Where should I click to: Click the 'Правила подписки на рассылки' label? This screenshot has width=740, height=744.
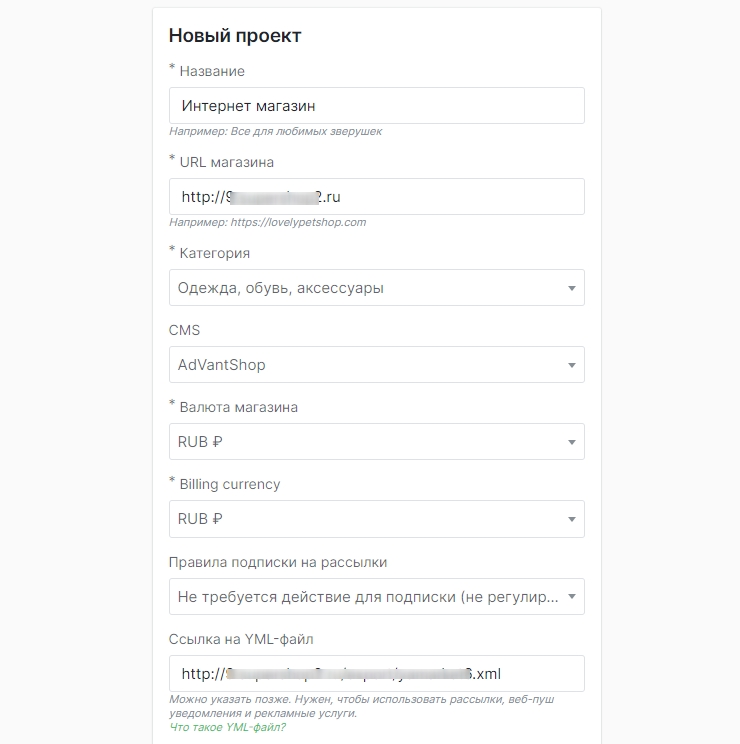tap(278, 562)
